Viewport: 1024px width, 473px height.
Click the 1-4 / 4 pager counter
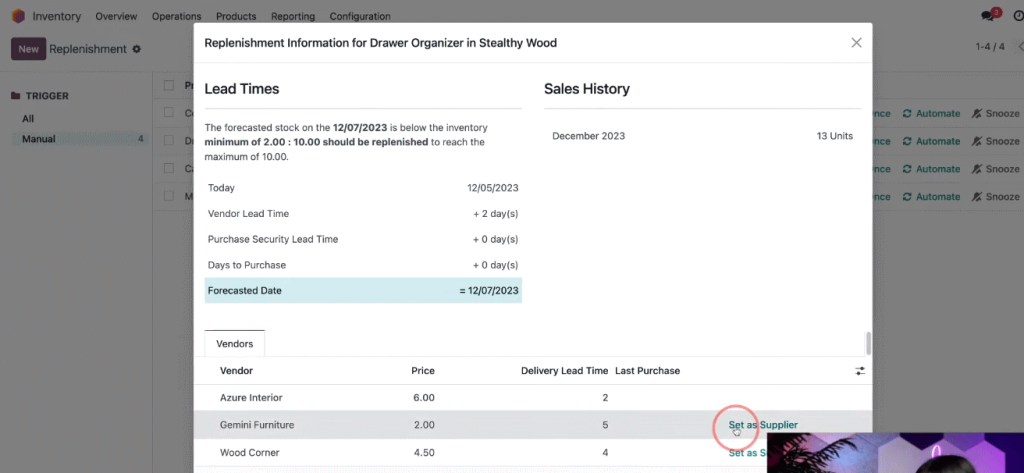tap(990, 46)
